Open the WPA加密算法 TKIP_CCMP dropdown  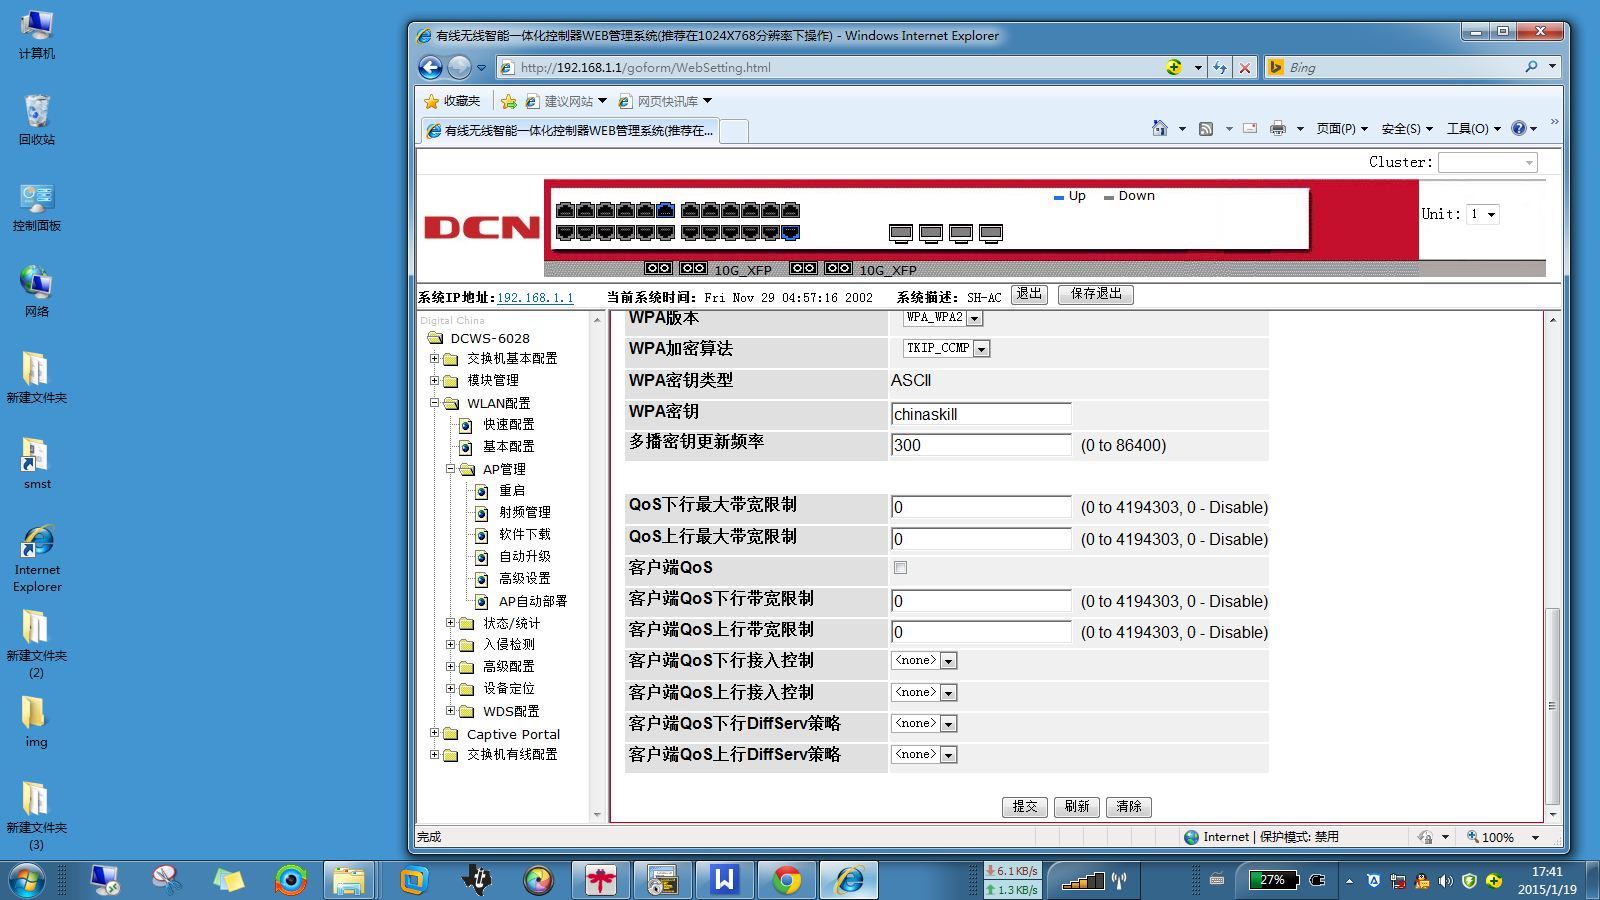click(x=946, y=349)
